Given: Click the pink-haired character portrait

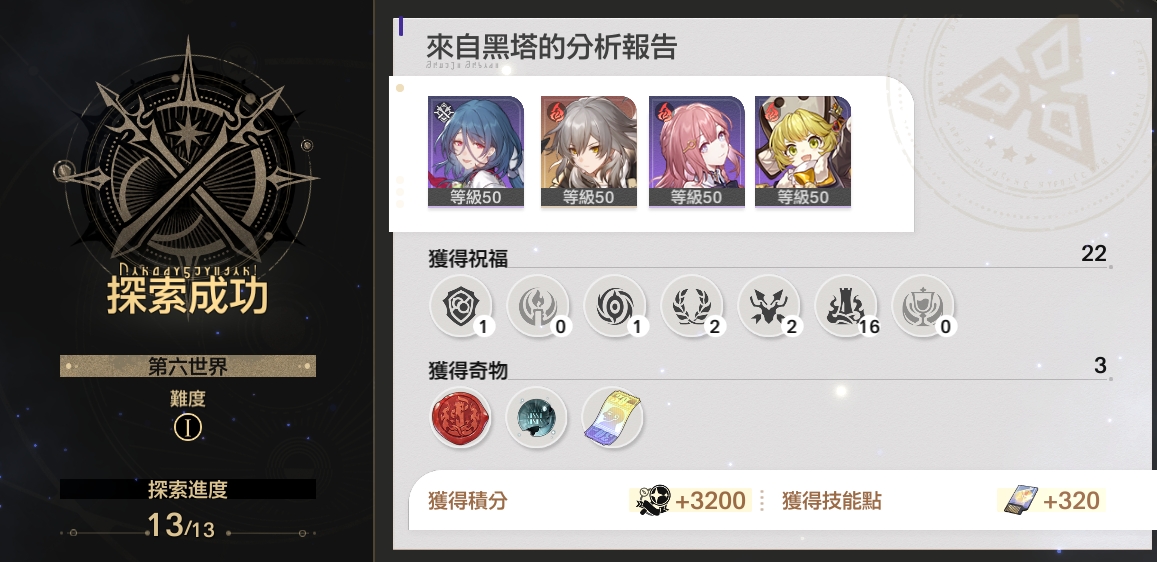Looking at the screenshot, I should pyautogui.click(x=697, y=151).
